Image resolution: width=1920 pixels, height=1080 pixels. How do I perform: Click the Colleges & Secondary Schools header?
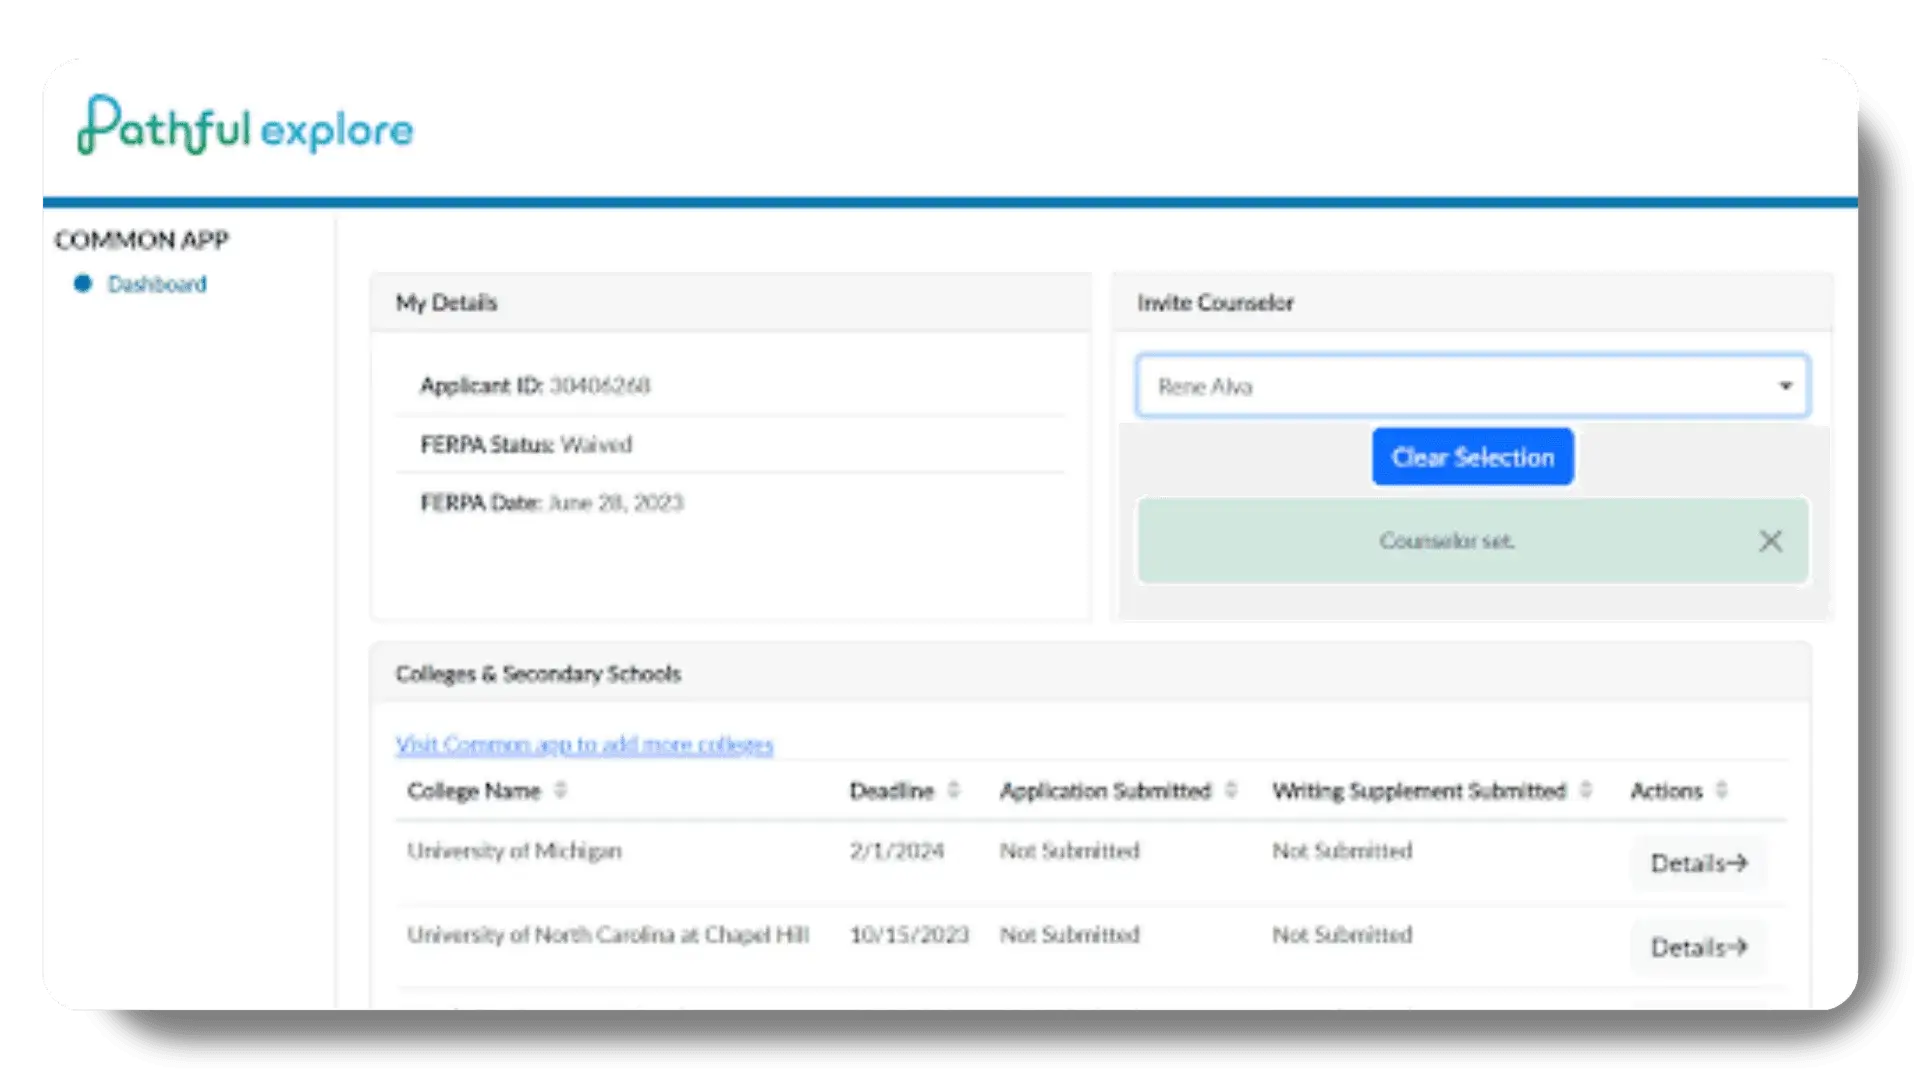point(538,673)
